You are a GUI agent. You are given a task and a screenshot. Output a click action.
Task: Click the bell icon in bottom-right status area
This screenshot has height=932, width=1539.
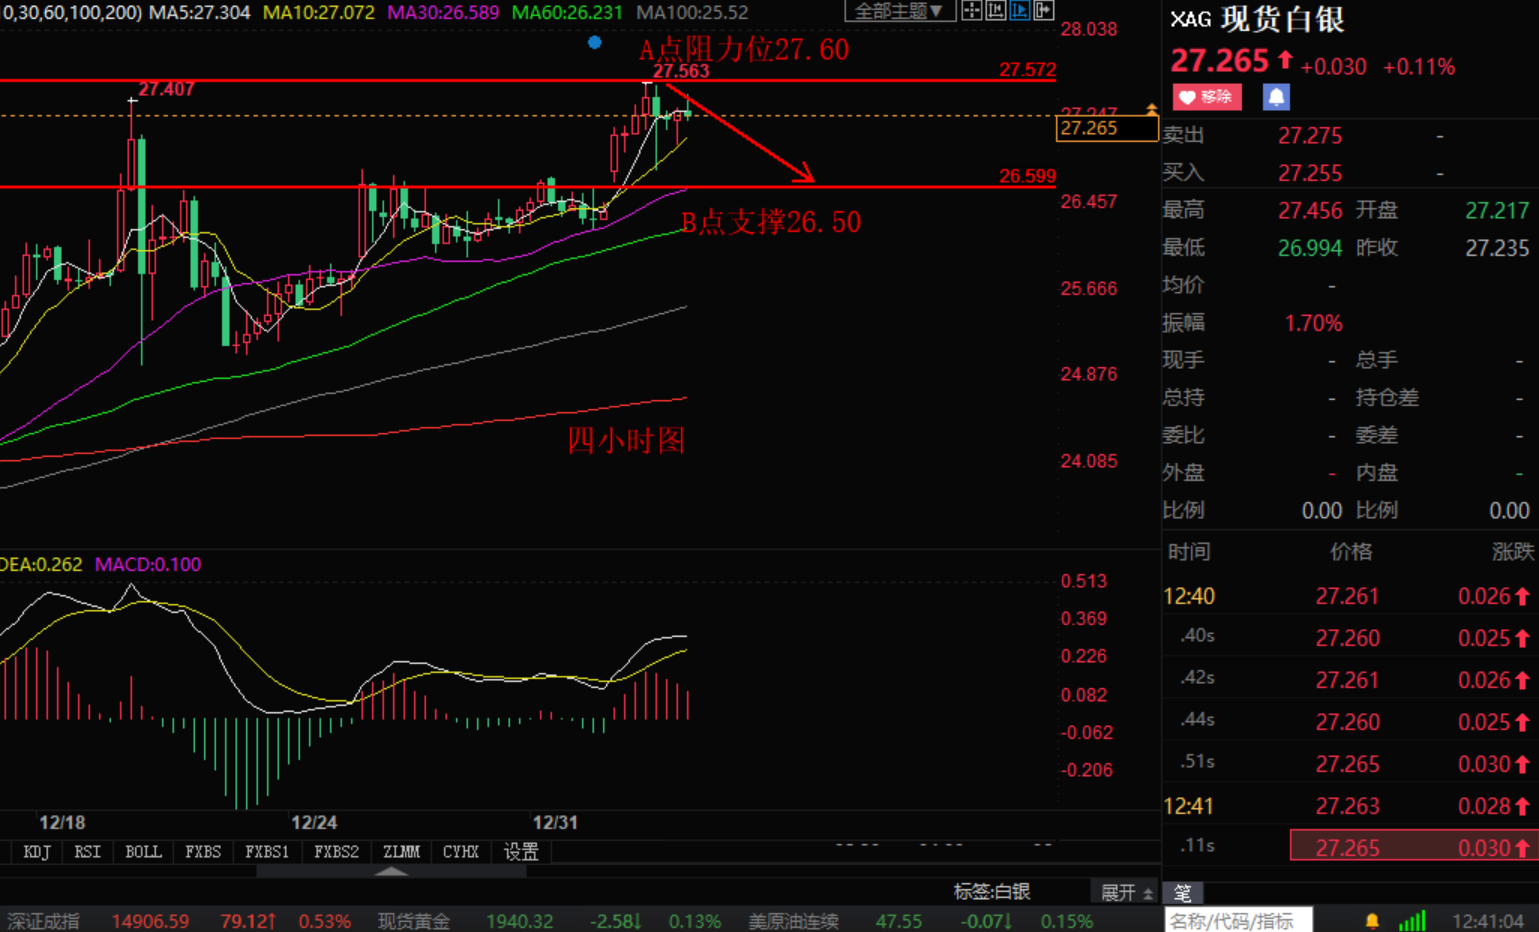[x=1371, y=919]
